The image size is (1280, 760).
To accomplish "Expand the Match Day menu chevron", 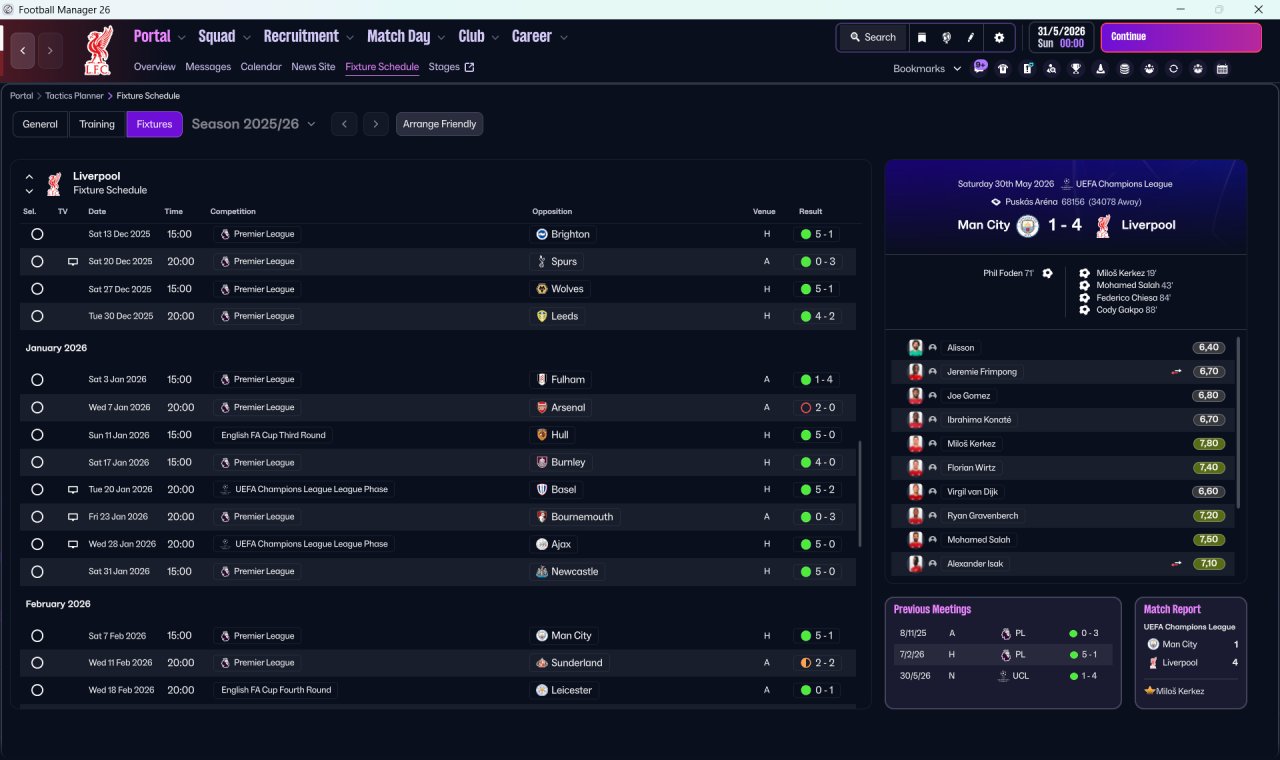I will 441,38.
